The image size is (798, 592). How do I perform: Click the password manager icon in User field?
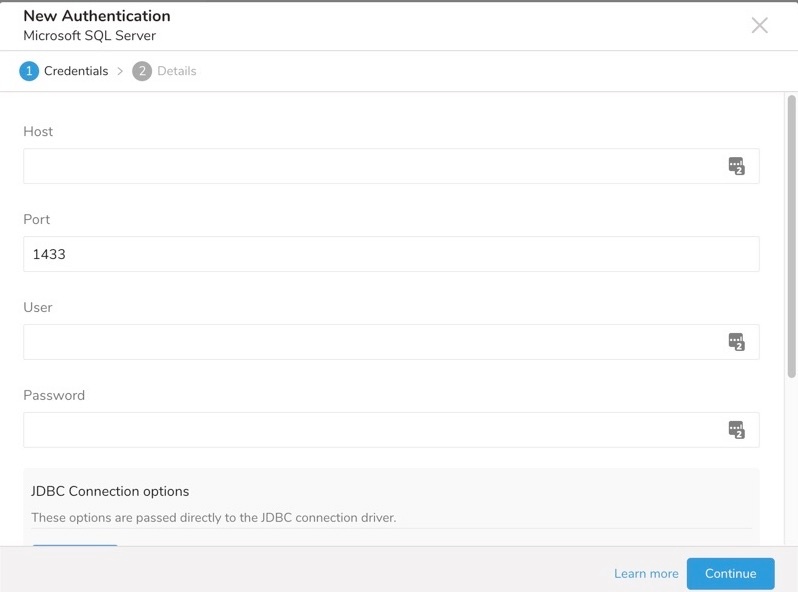click(737, 342)
